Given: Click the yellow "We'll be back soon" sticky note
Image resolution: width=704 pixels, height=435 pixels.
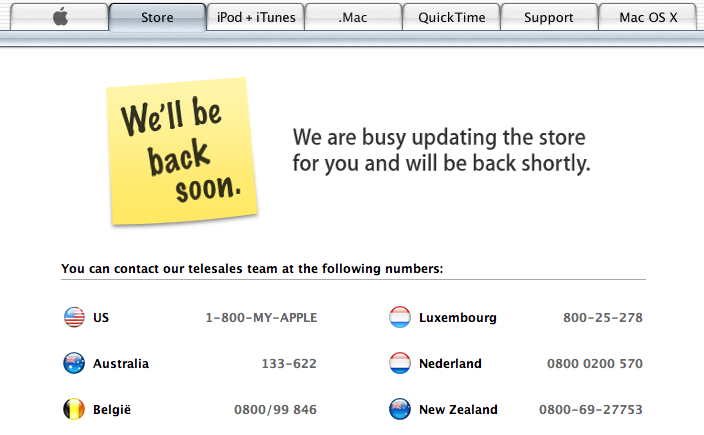Looking at the screenshot, I should point(182,151).
